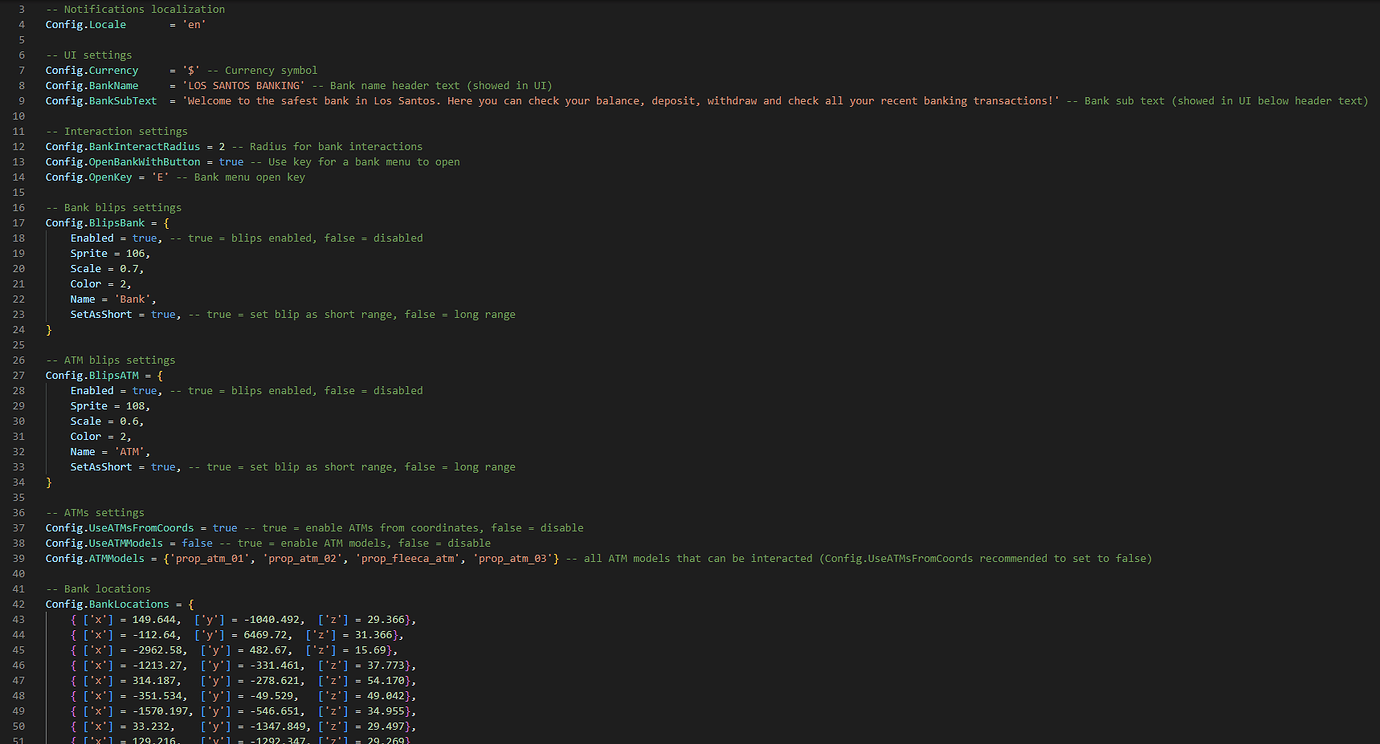Click line number 42 in the gutter
This screenshot has height=744, width=1380.
coord(21,604)
